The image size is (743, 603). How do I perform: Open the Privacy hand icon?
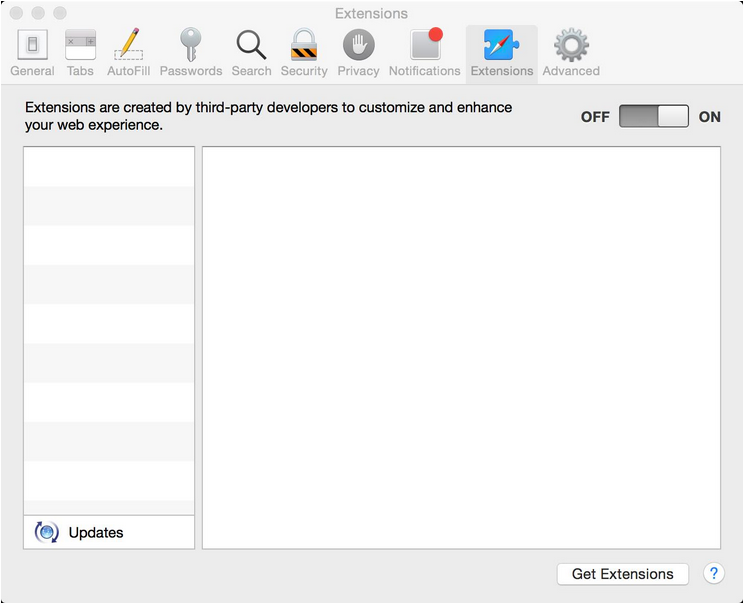[358, 53]
